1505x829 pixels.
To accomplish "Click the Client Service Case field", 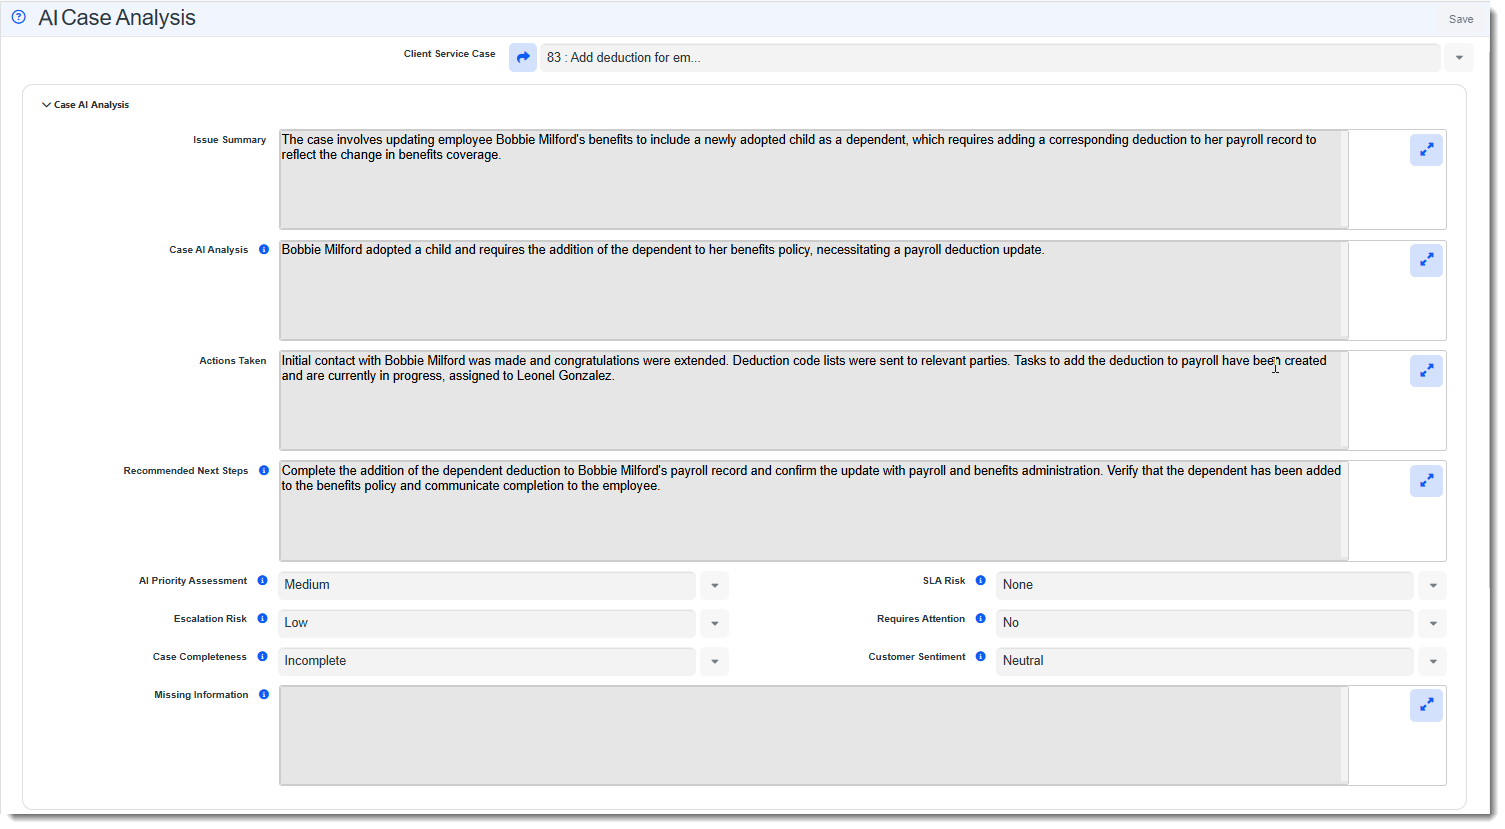I will pyautogui.click(x=990, y=57).
